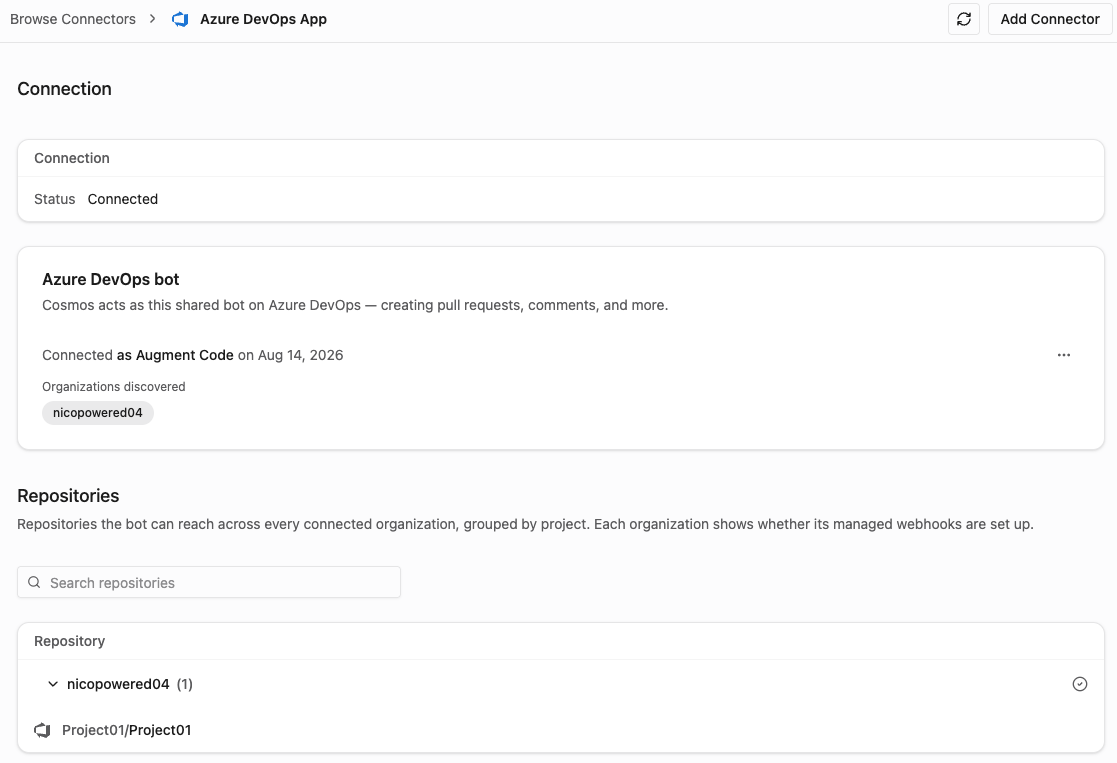The image size is (1117, 763).
Task: Focus the Search repositories field
Action: click(x=209, y=582)
